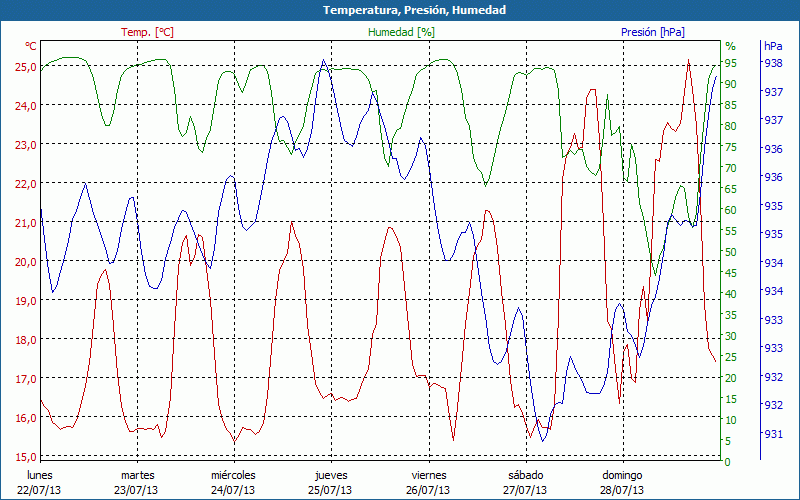Select the lunes 22/07/13 date label
The image size is (800, 500).
(39, 482)
